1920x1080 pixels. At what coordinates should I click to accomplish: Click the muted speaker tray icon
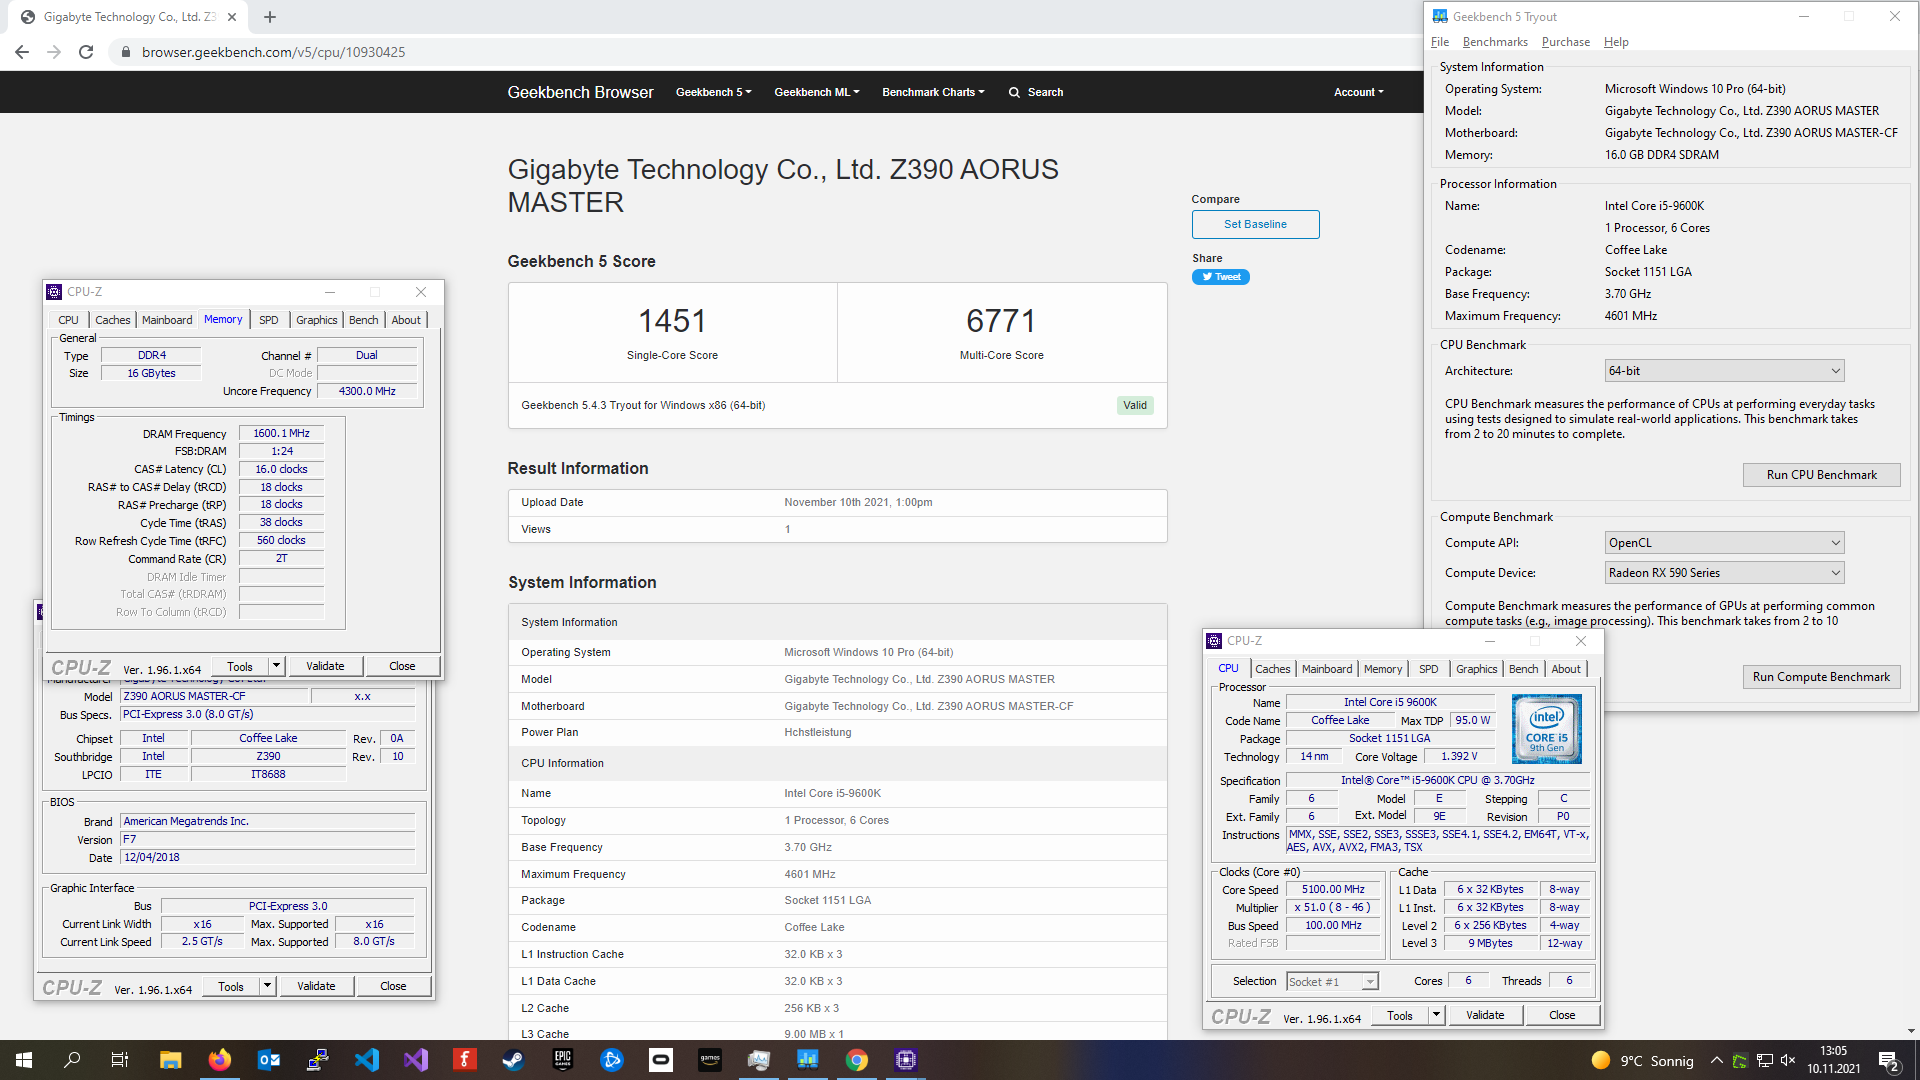coord(1788,1061)
